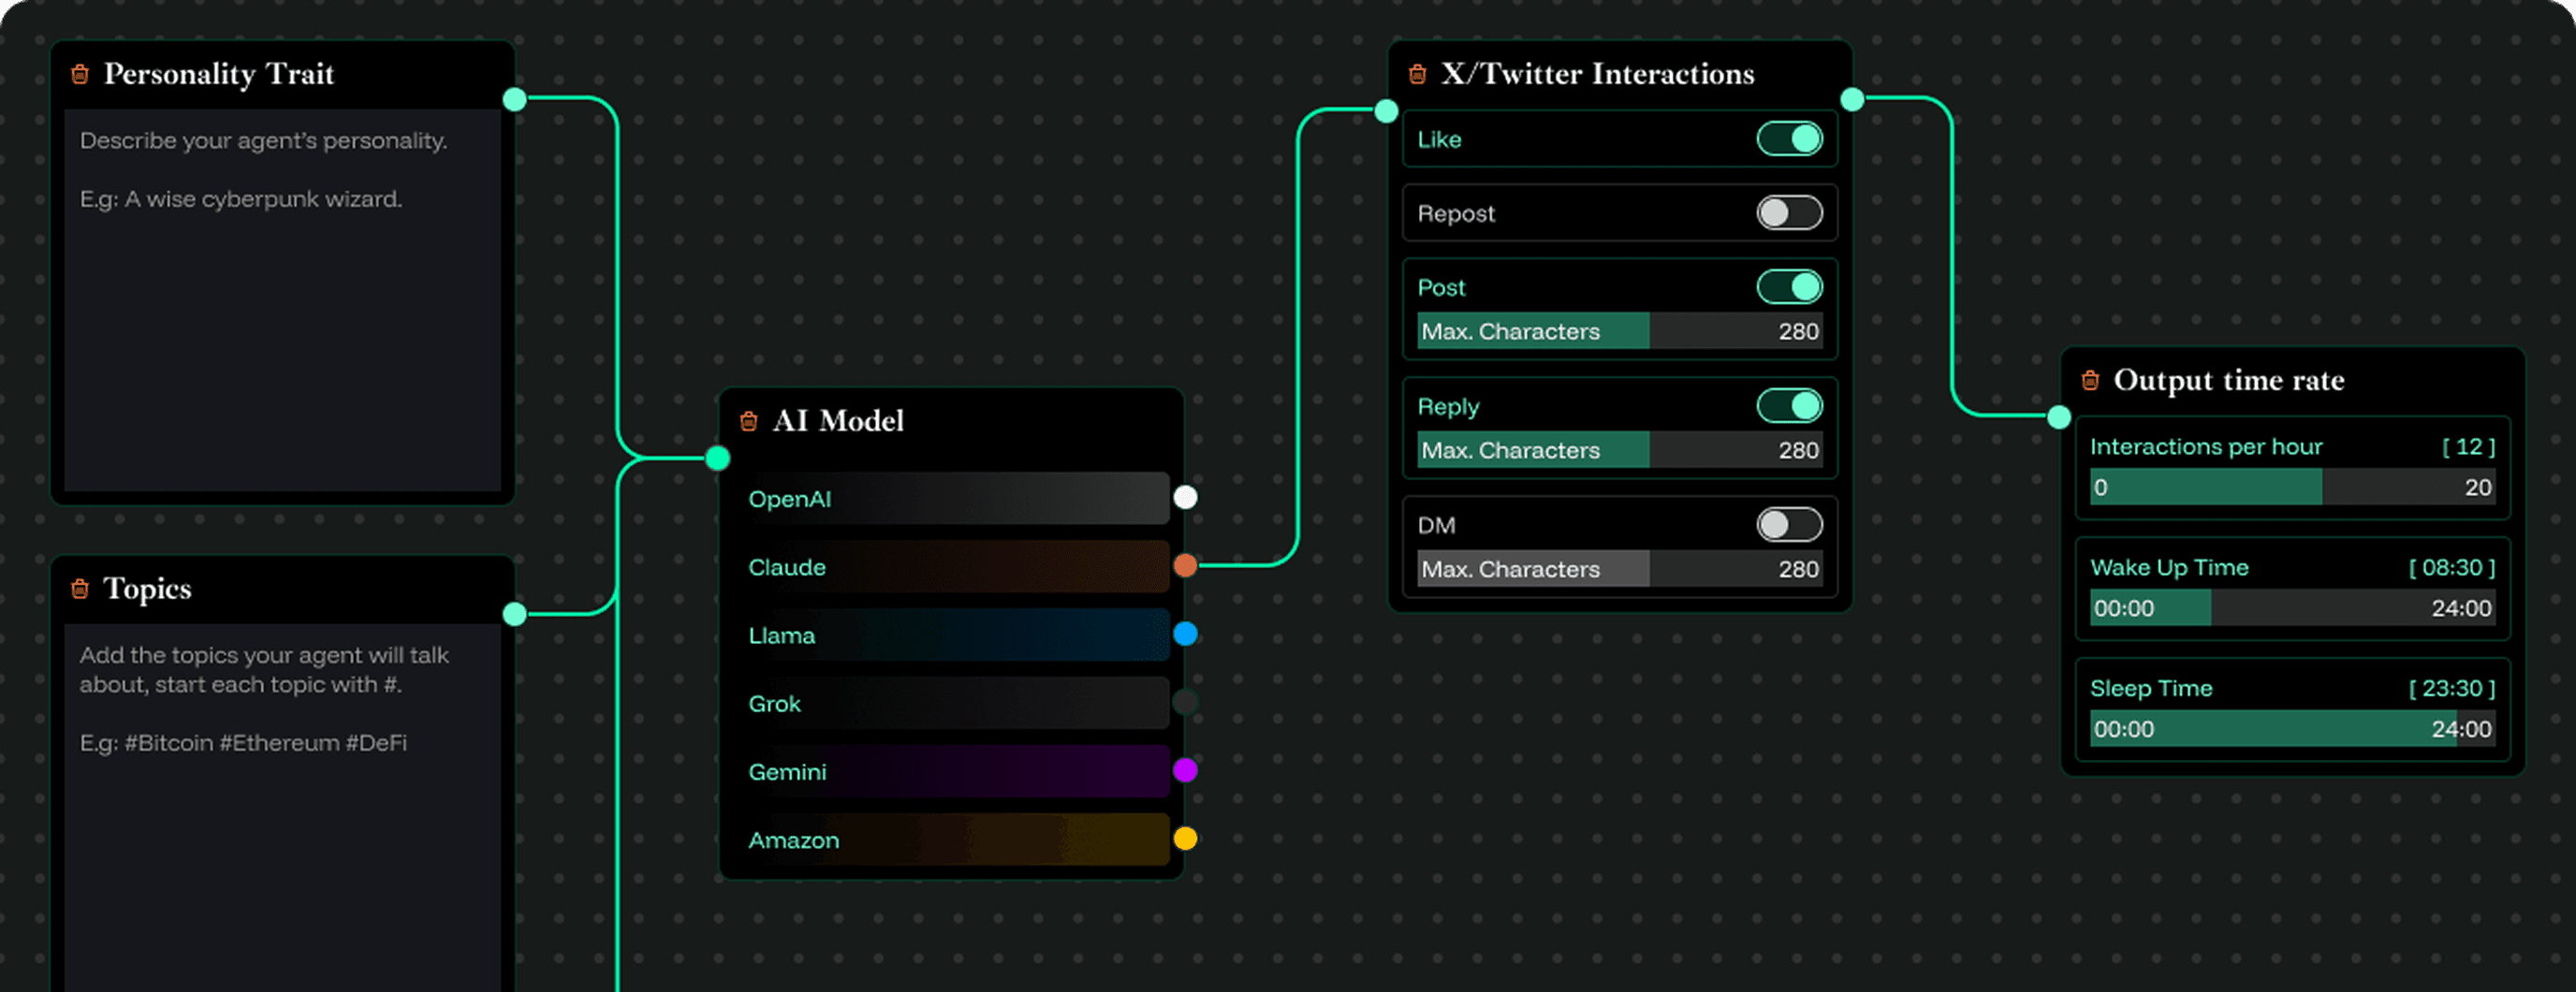This screenshot has width=2576, height=992.
Task: Delete the Topics node via trash icon
Action: point(80,589)
